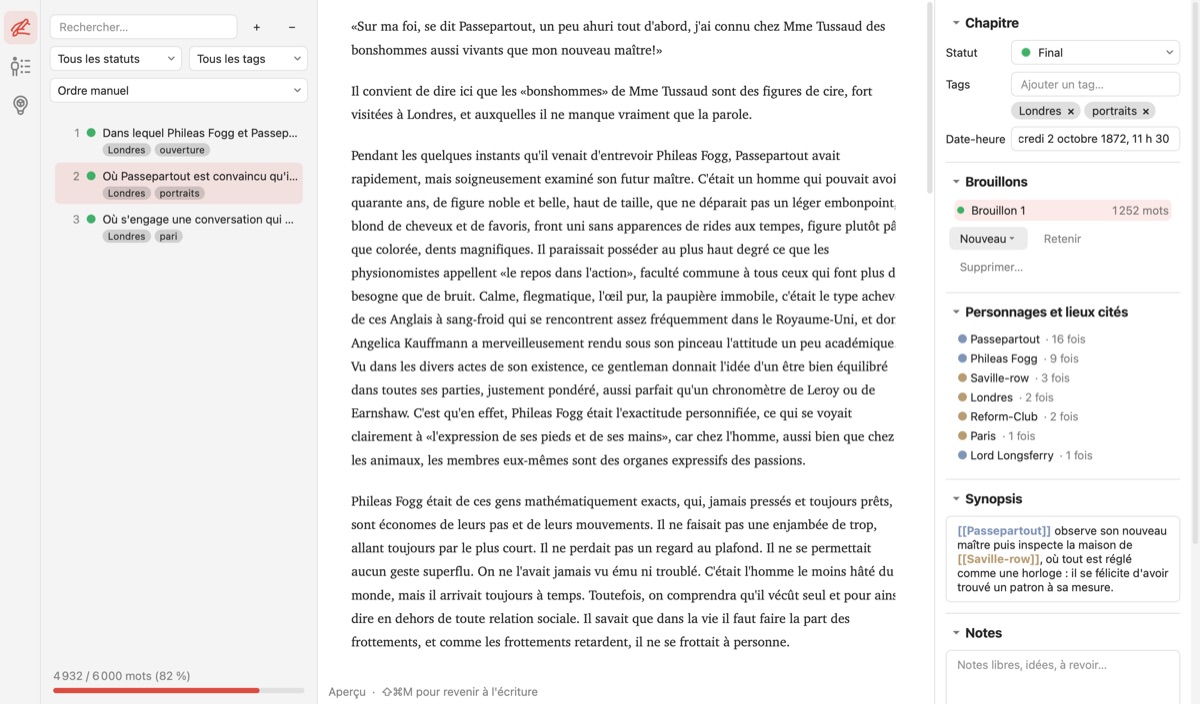Collapse 'Personnages et lieux cités' section
Image resolution: width=1200 pixels, height=704 pixels.
click(956, 312)
